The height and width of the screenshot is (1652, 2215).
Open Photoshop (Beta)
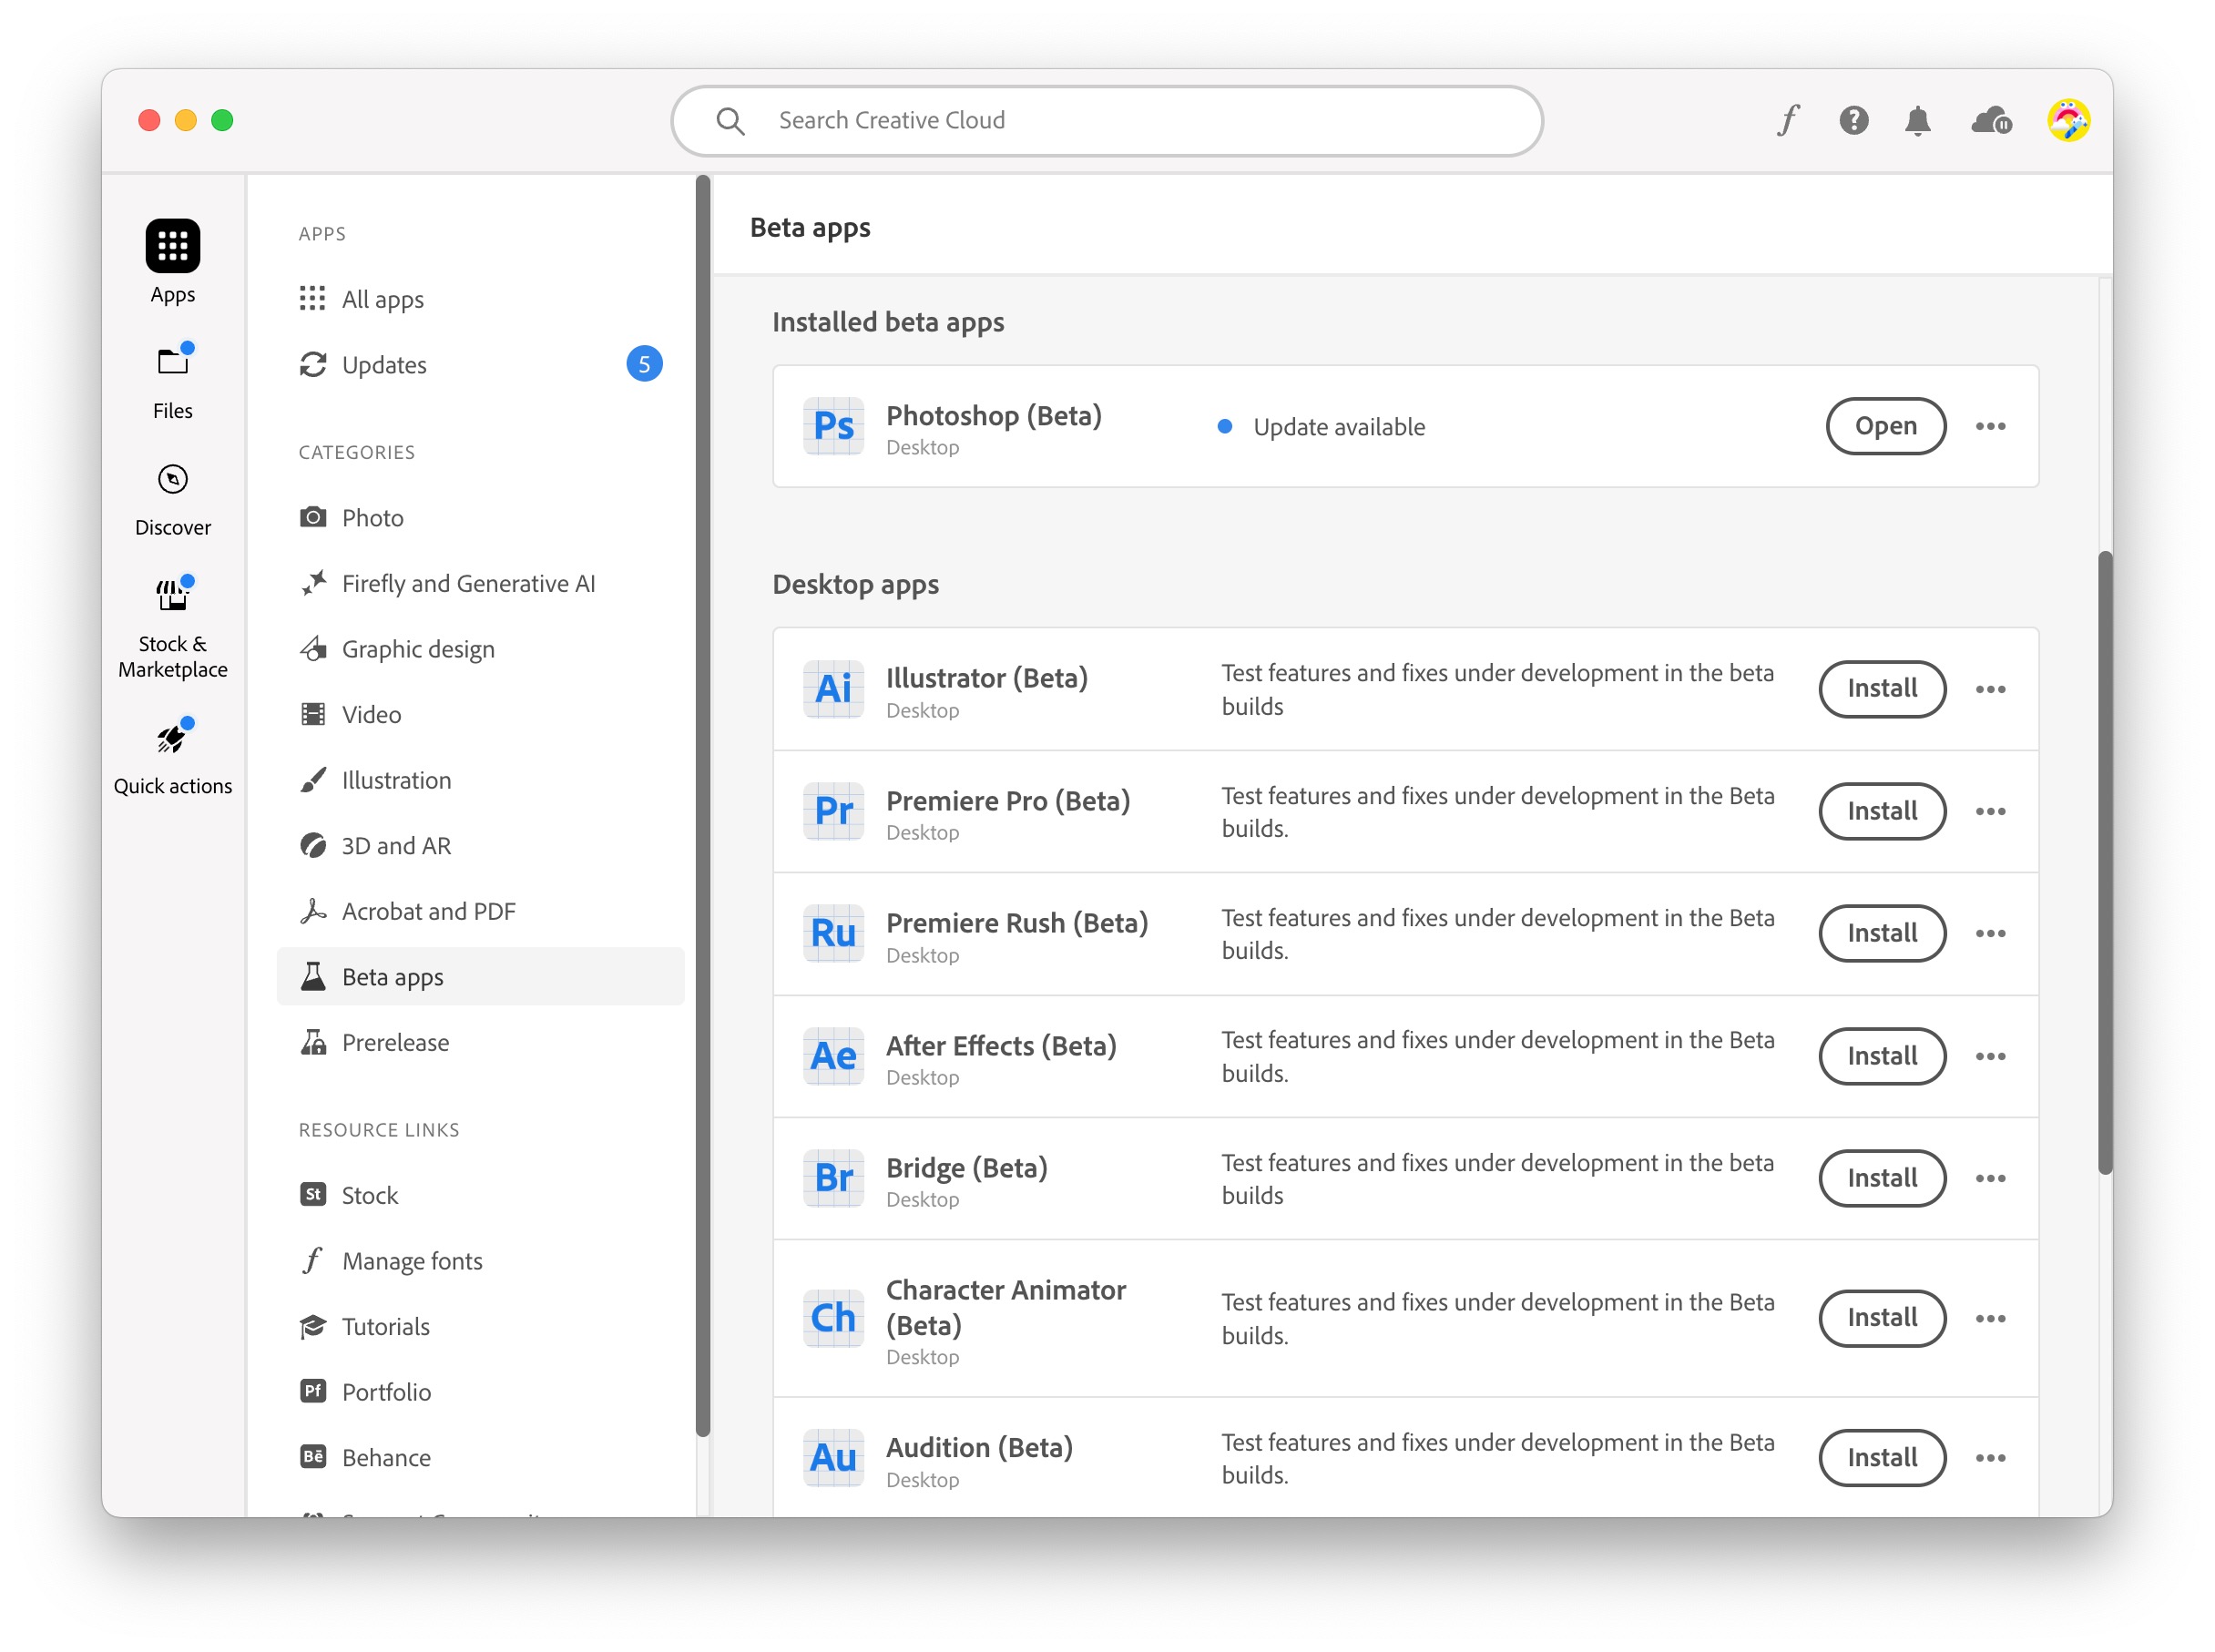click(1885, 426)
